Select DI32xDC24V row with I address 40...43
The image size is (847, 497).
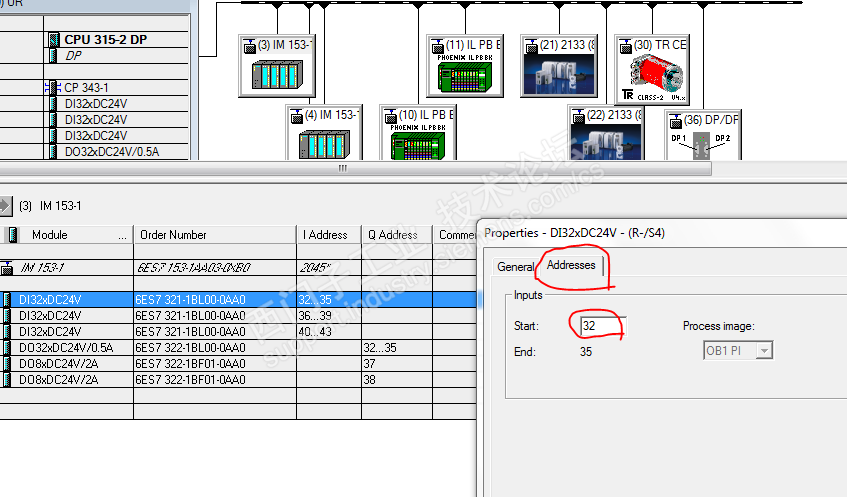pyautogui.click(x=238, y=332)
